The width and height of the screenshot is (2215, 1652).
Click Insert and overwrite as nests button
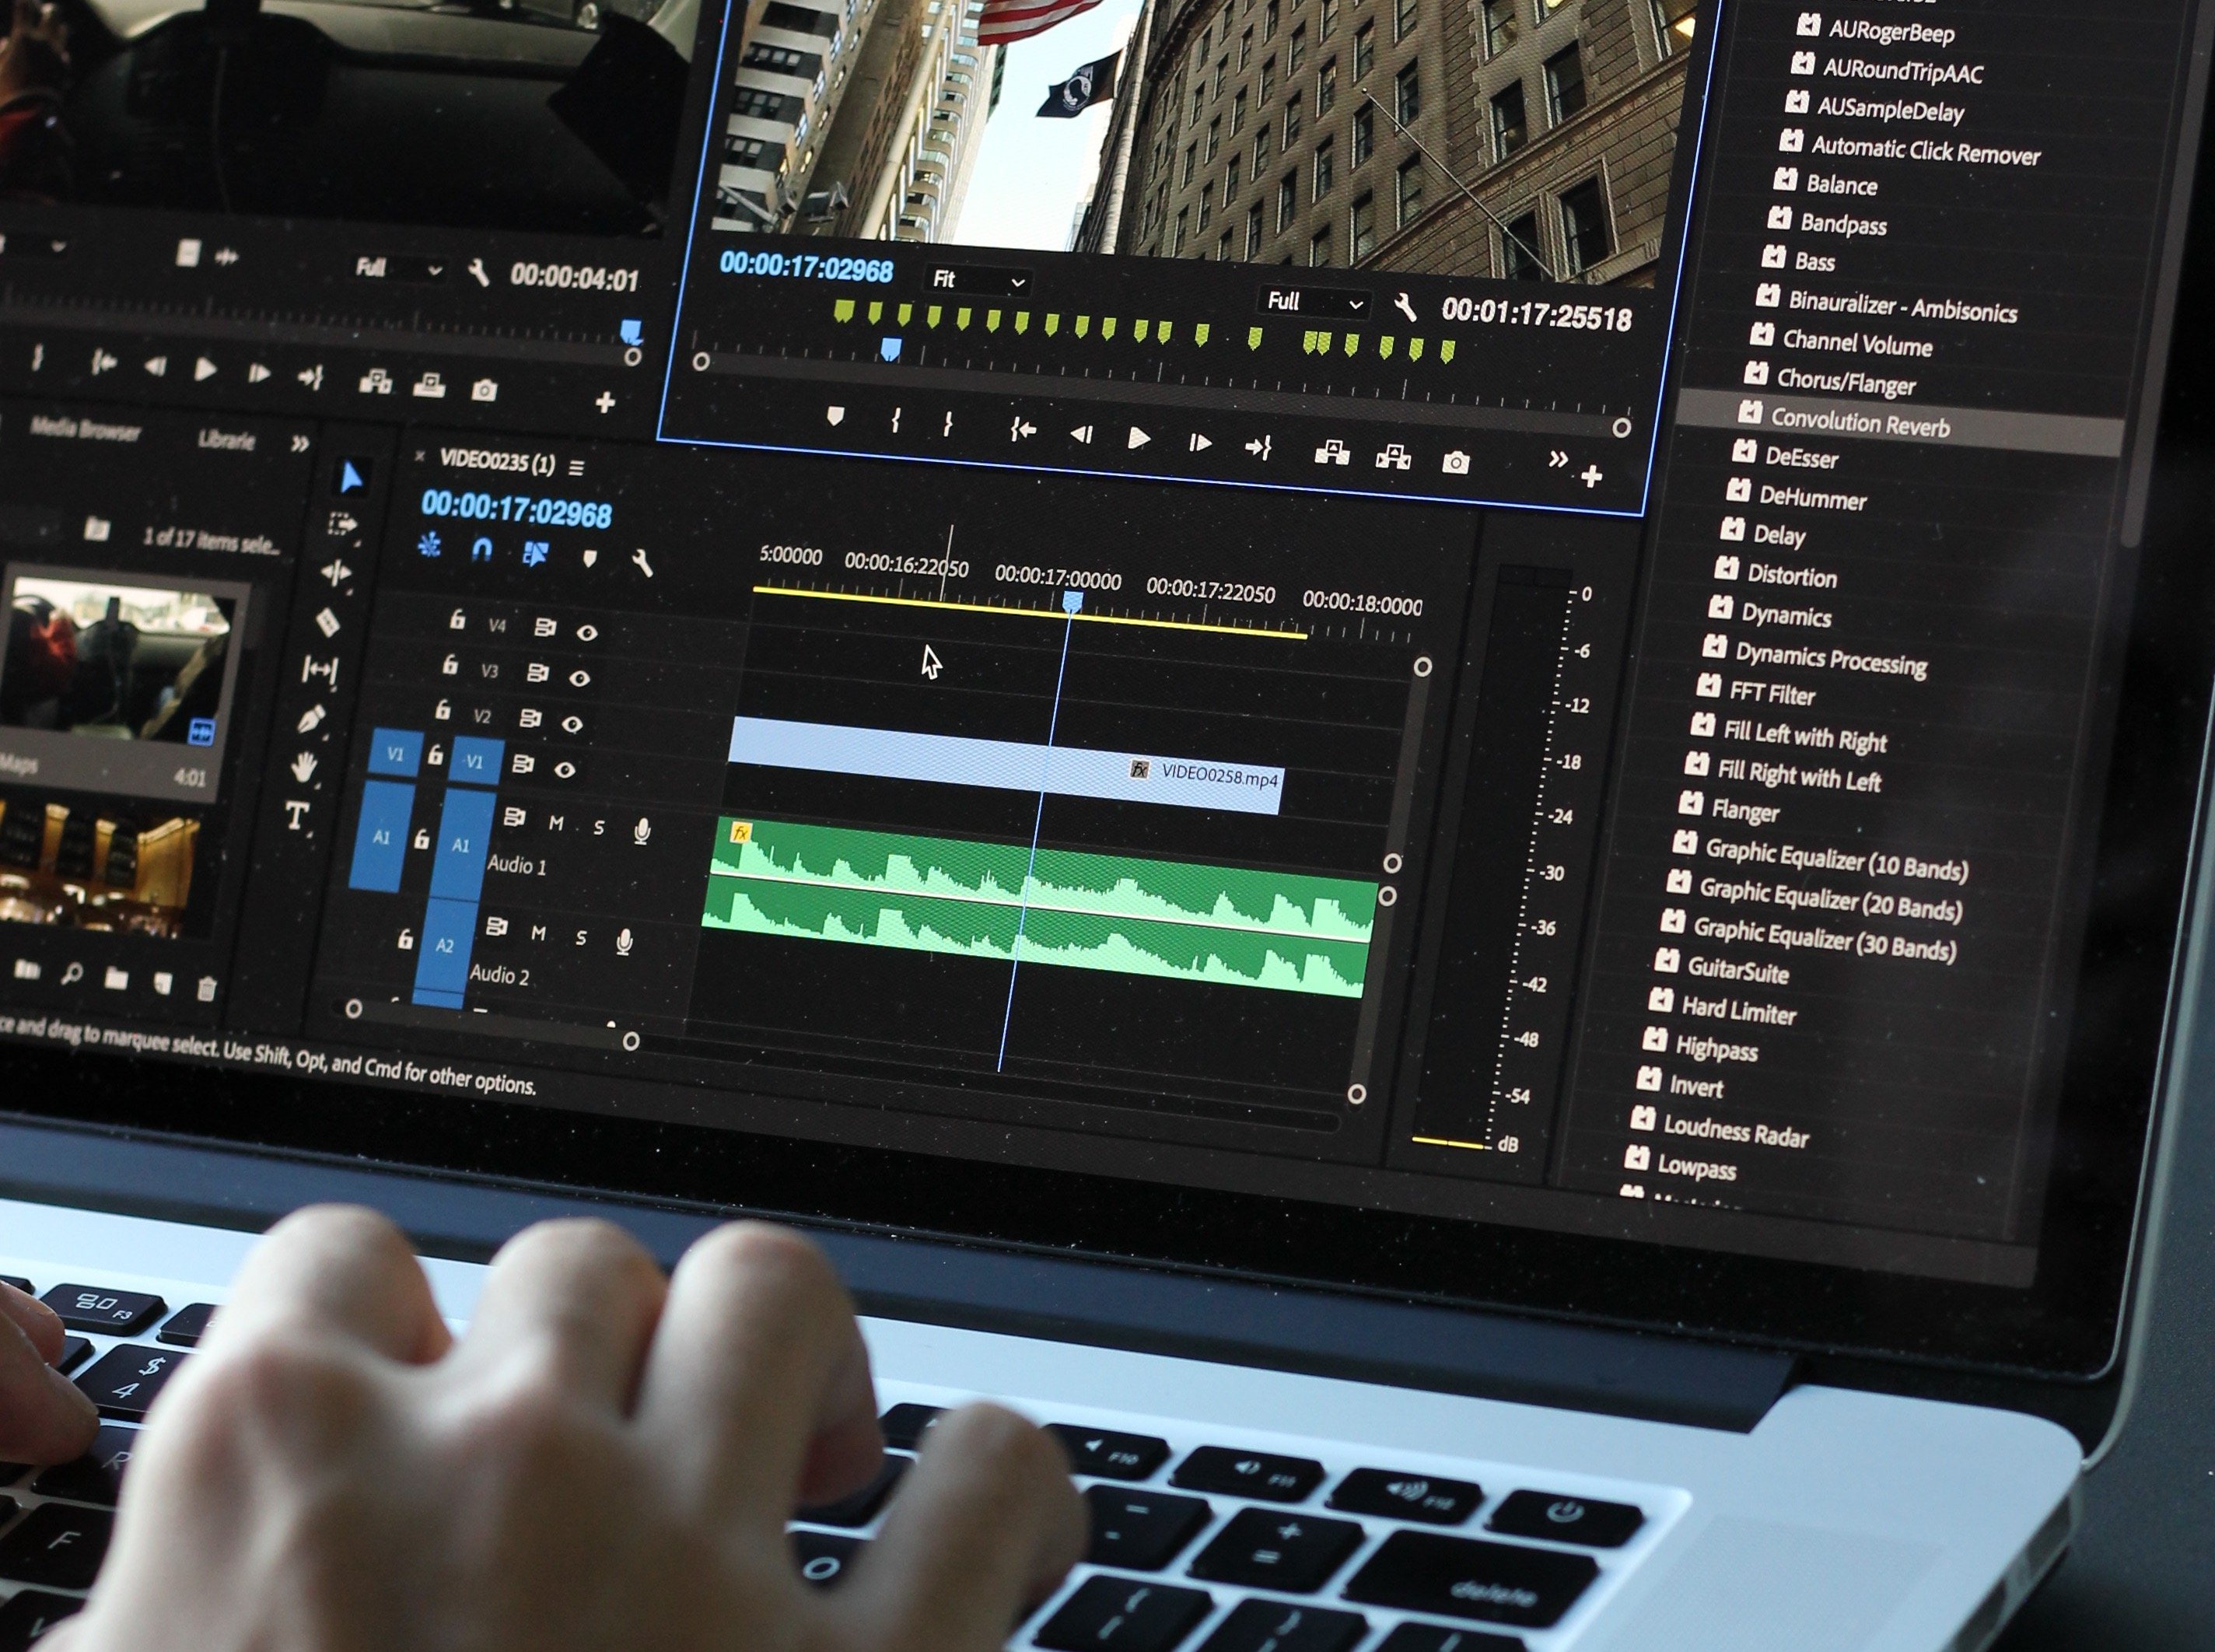point(429,546)
